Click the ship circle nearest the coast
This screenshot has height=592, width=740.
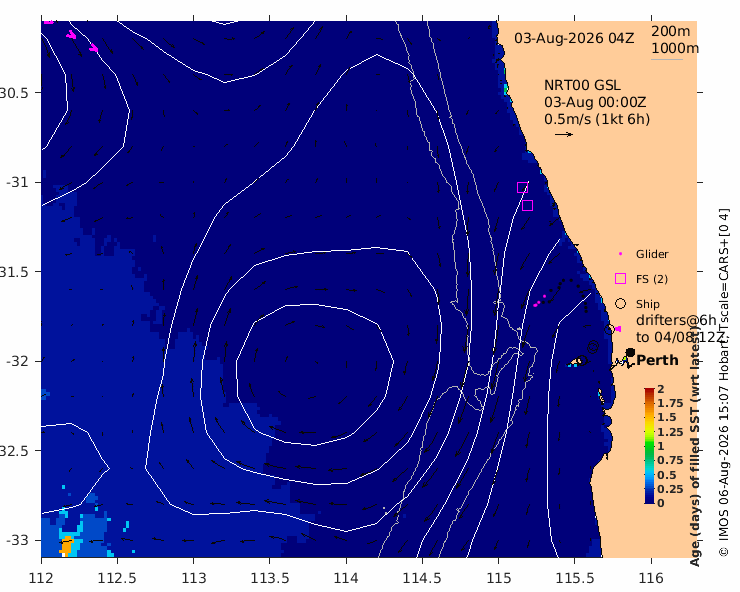609,329
